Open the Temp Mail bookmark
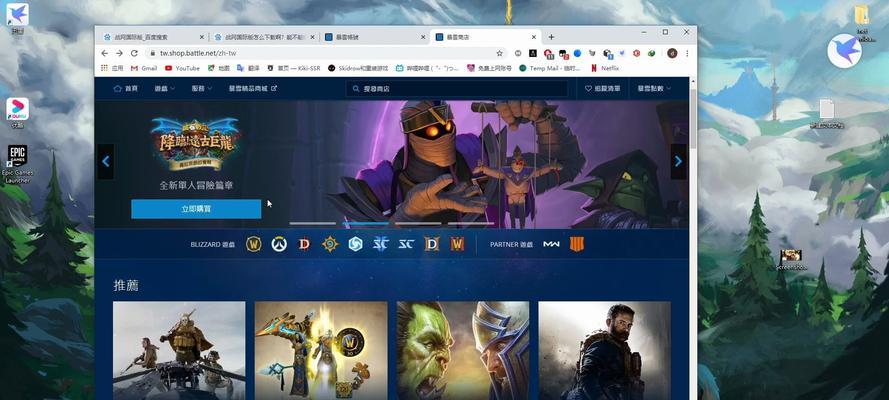 (549, 68)
